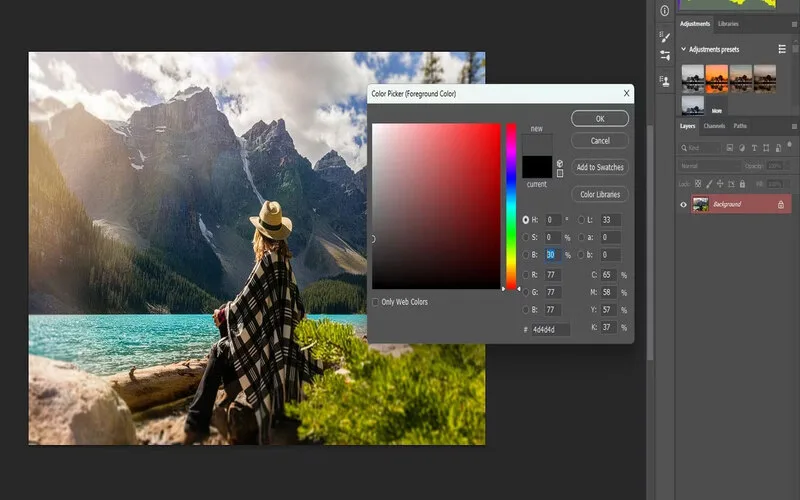Open the Info panel icon
Viewport: 800px width, 500px height.
point(664,11)
